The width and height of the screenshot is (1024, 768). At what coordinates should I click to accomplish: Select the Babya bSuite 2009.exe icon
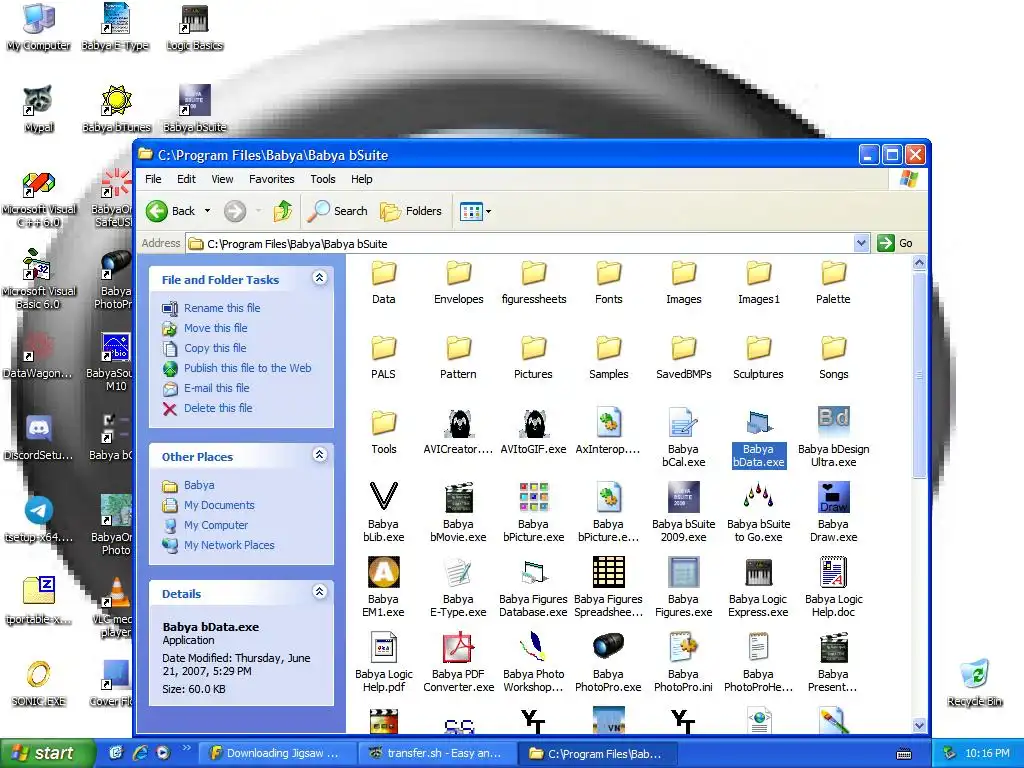point(683,498)
